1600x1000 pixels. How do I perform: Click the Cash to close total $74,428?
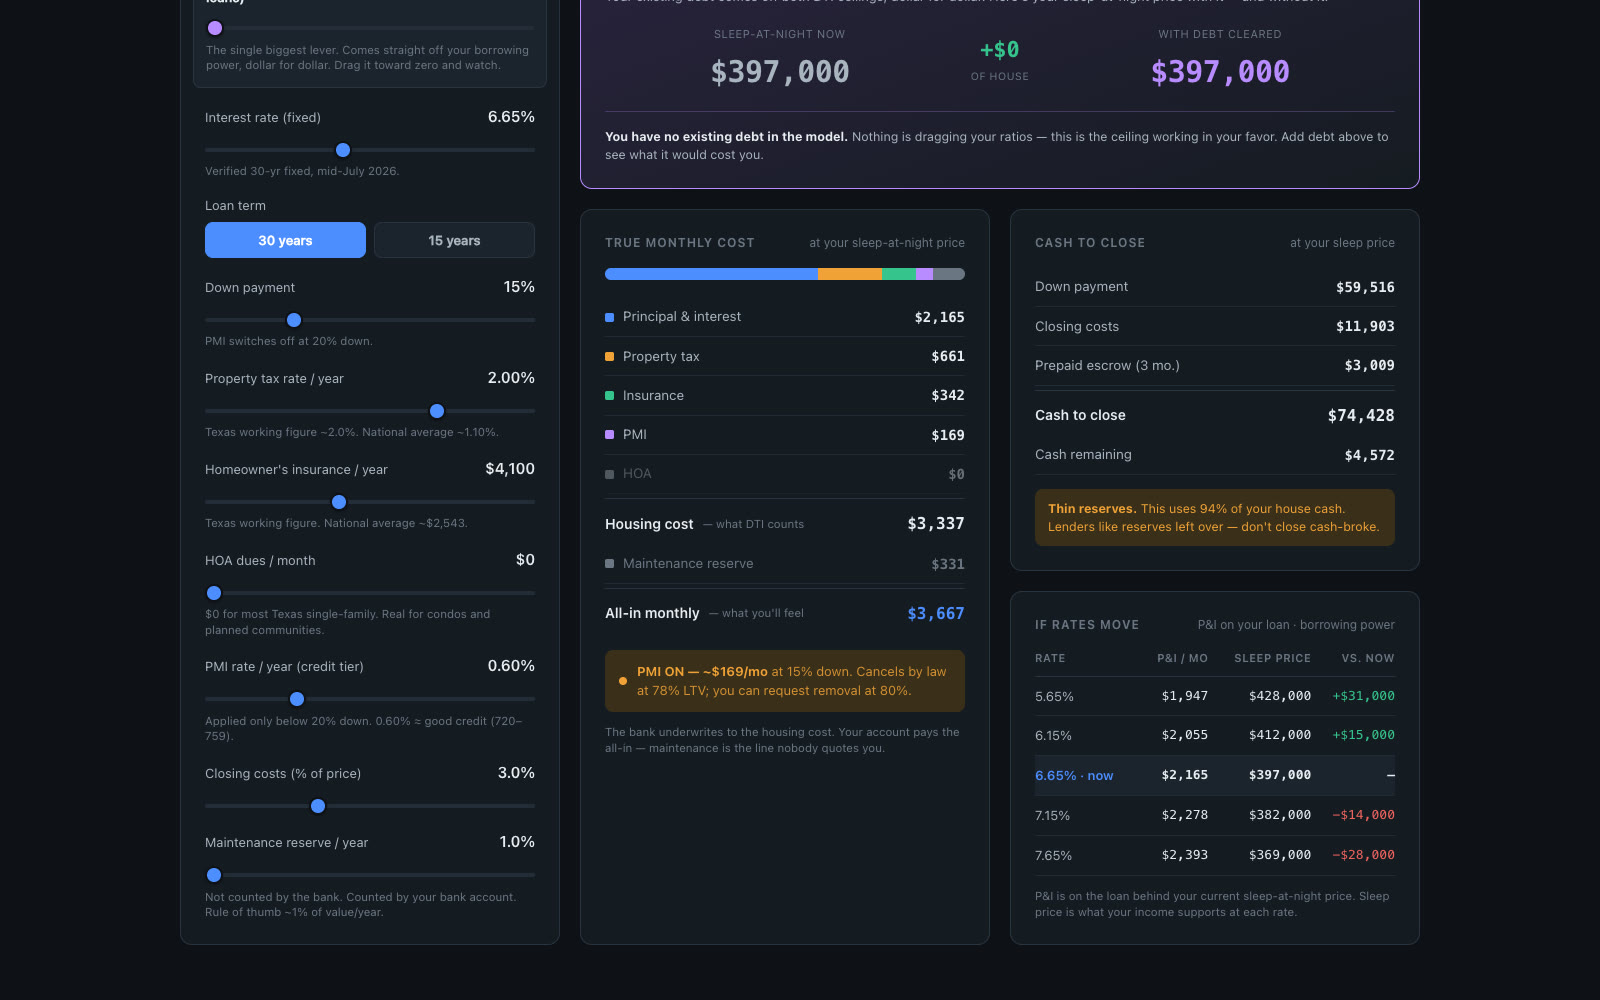point(1361,415)
